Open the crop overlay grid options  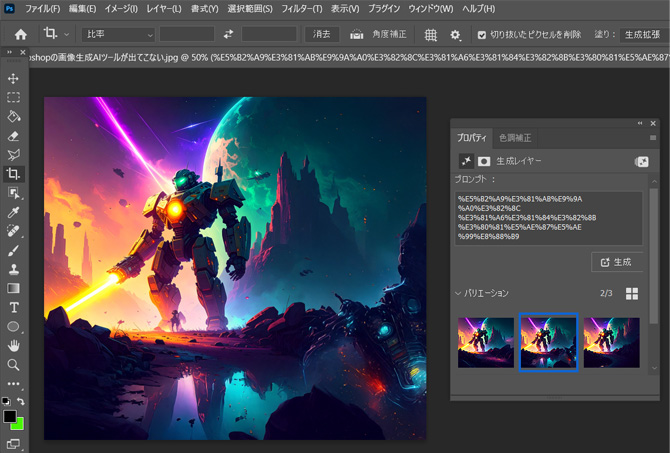(431, 35)
